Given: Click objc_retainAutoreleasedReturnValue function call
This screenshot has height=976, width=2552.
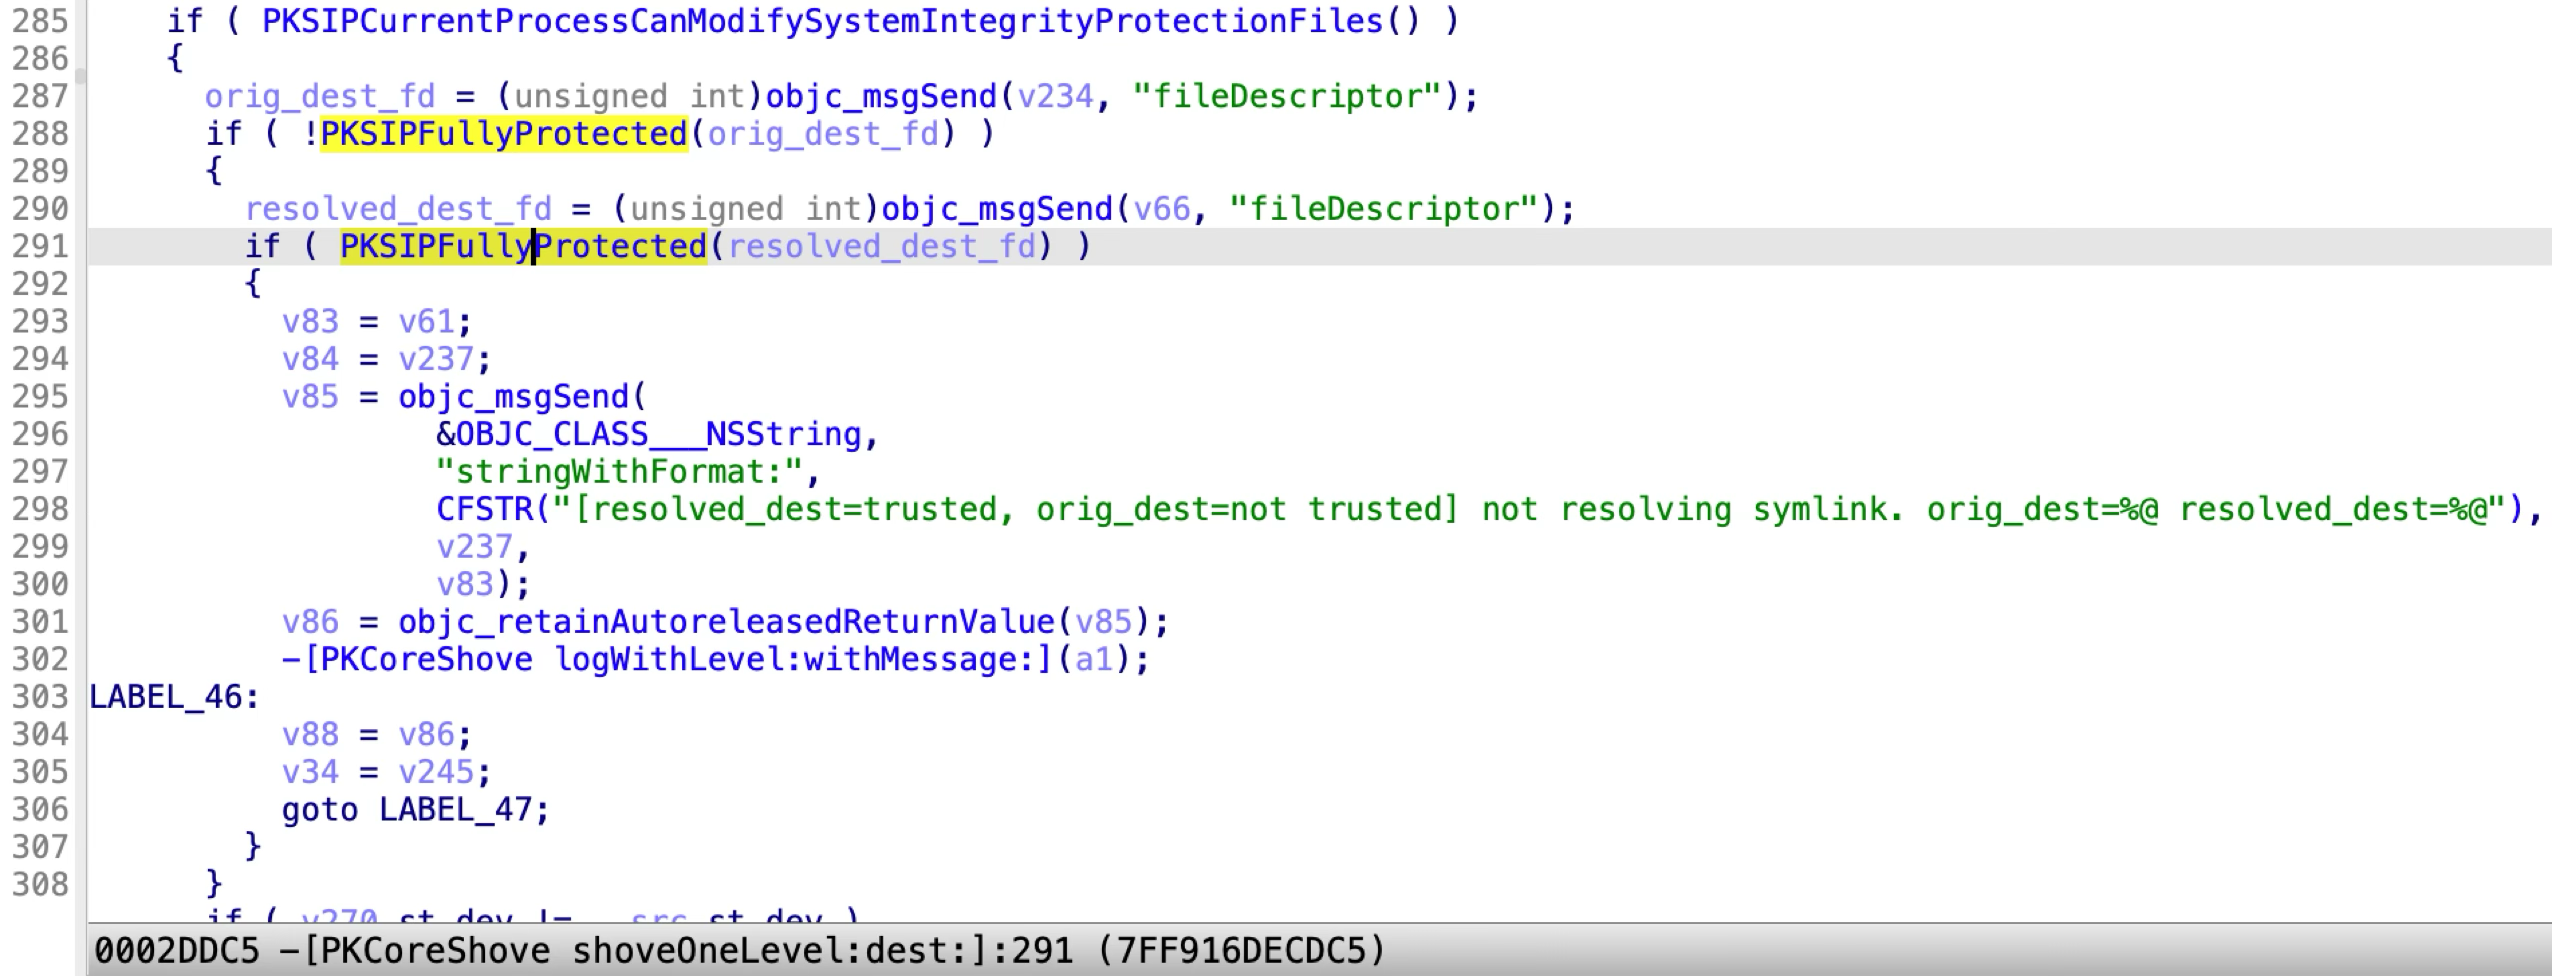Looking at the screenshot, I should coord(726,622).
